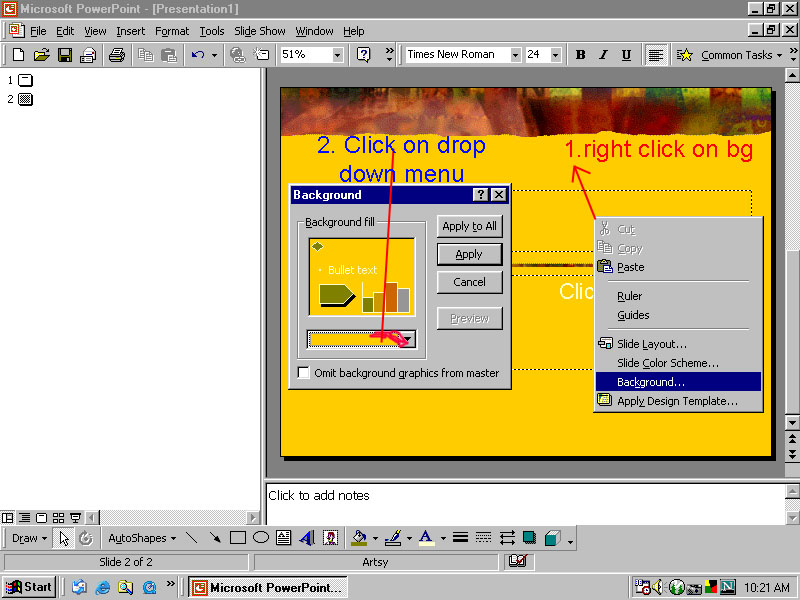Click the Apply button in Background dialog
The height and width of the screenshot is (600, 800).
(469, 254)
